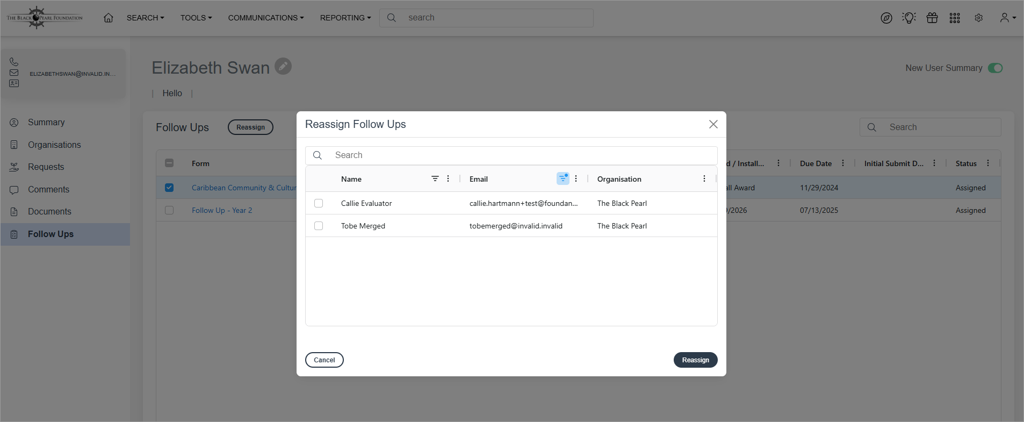Open the COMMUNICATIONS dropdown menu
The height and width of the screenshot is (422, 1024).
[x=265, y=18]
